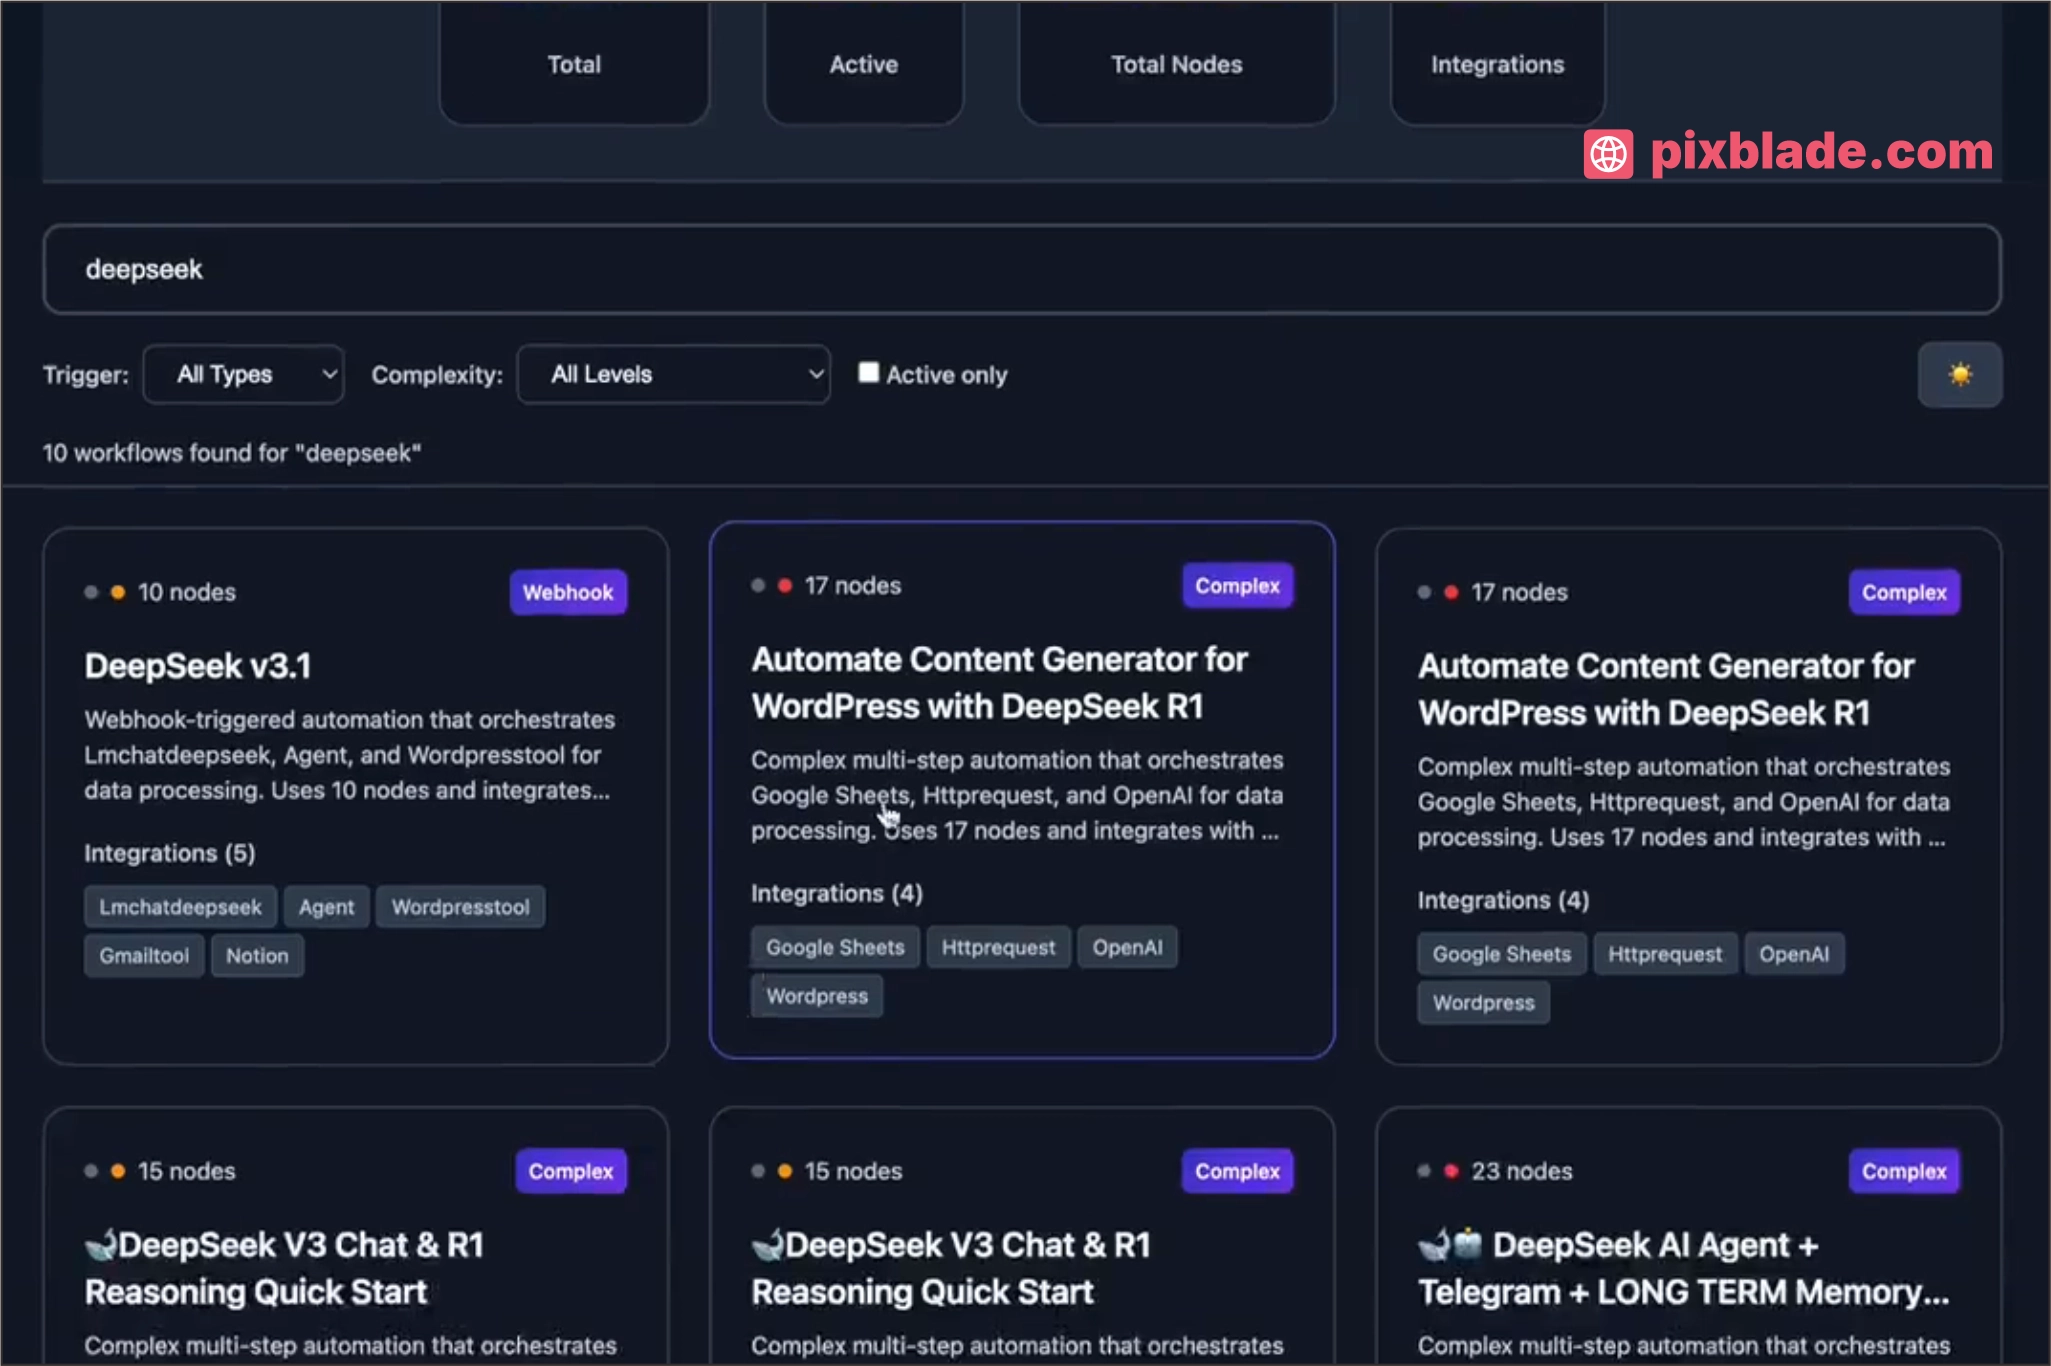Open highlighted Automate Content Generator card title
This screenshot has width=2051, height=1366.
click(x=999, y=683)
